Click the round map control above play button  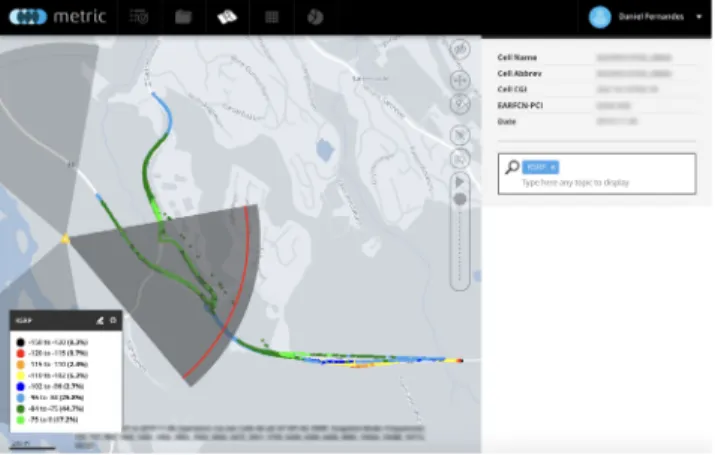(460, 159)
